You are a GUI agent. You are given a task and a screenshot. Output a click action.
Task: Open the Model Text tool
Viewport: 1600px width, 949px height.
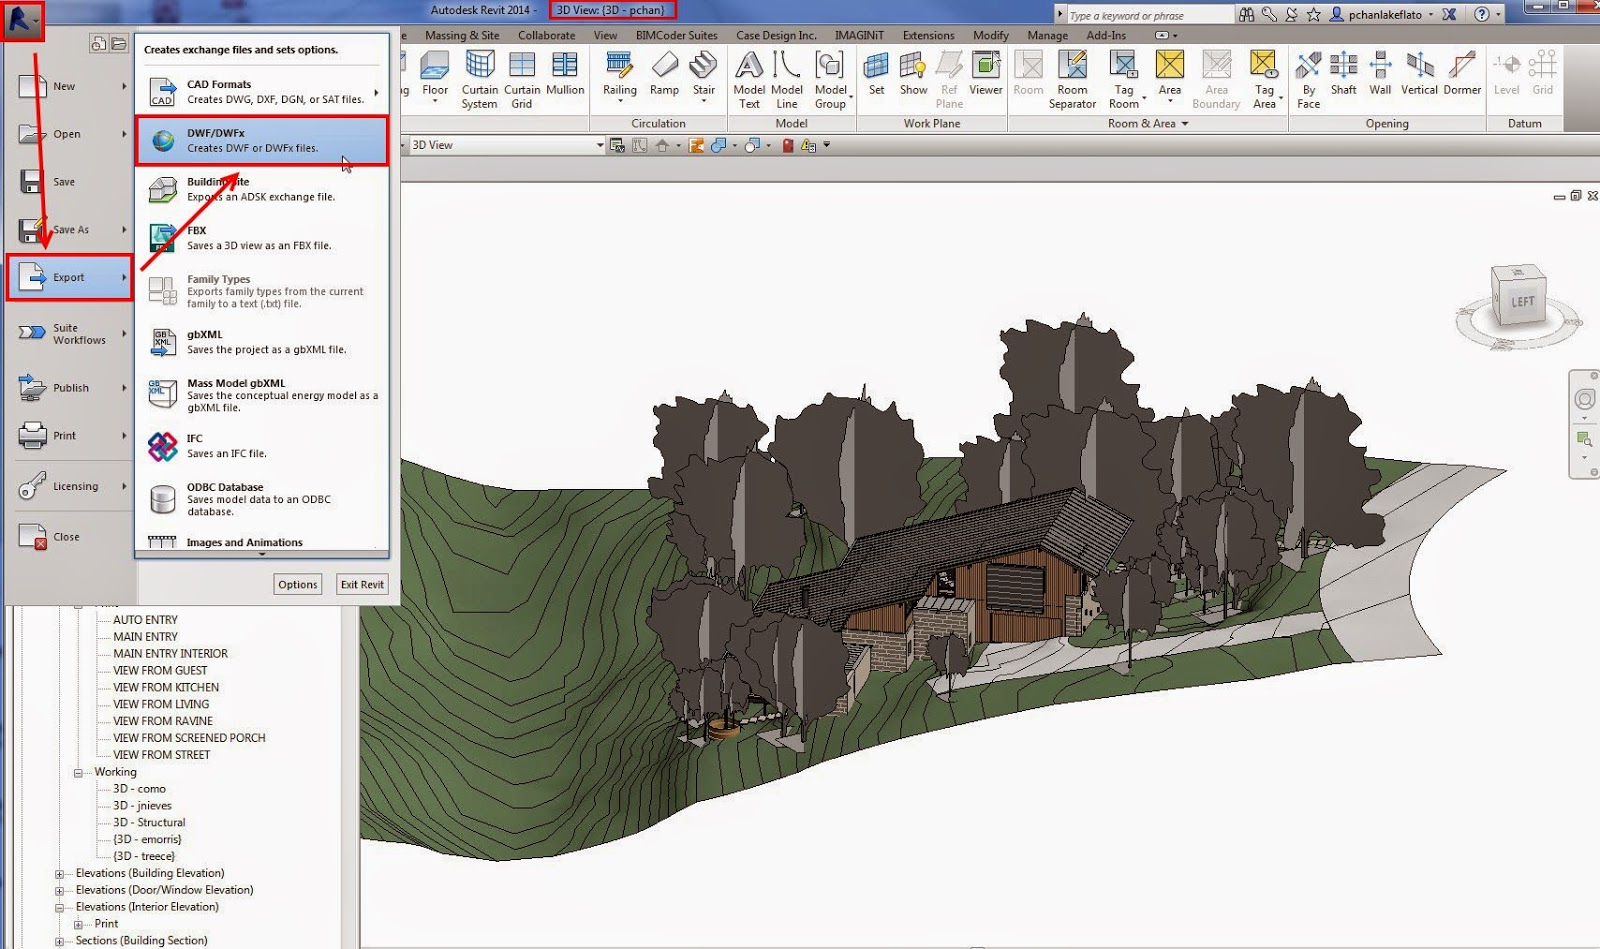pyautogui.click(x=748, y=75)
